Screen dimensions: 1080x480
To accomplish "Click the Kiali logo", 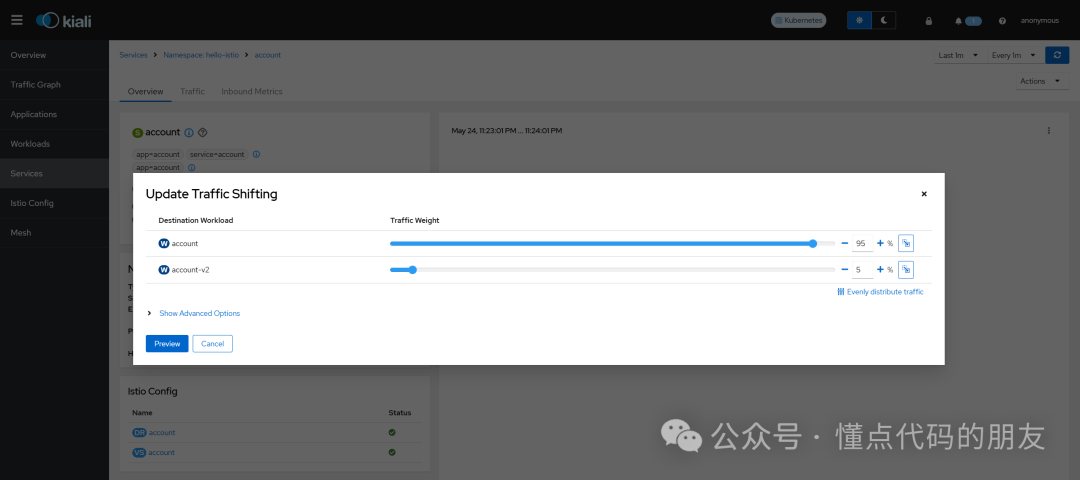I will (x=63, y=21).
